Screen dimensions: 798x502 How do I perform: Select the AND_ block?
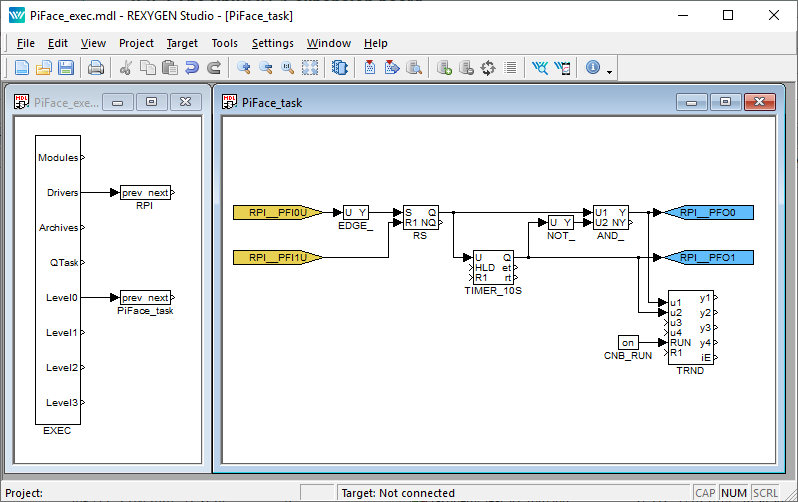point(611,217)
